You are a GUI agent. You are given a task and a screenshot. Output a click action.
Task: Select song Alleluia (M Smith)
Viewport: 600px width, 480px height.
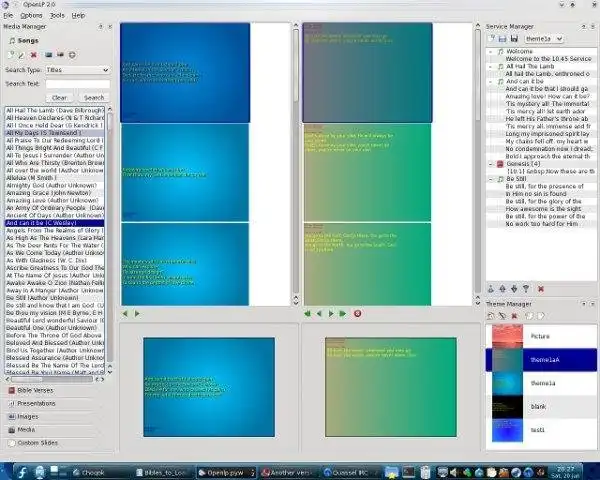coord(55,178)
